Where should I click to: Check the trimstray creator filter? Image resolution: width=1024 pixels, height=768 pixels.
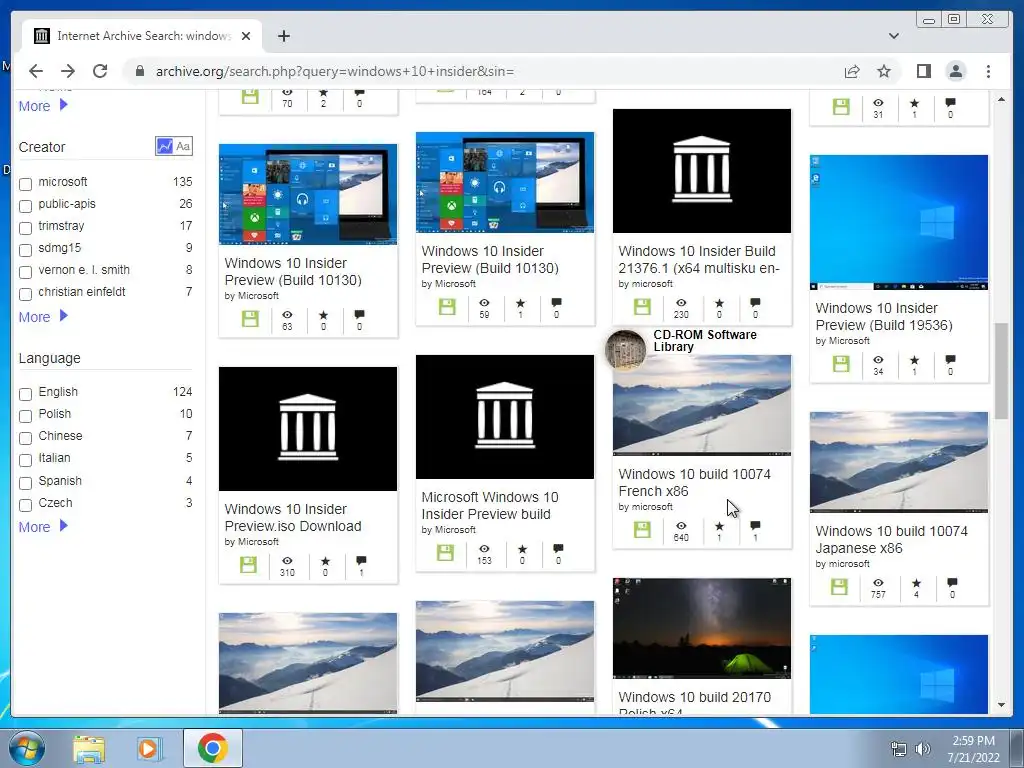point(25,228)
